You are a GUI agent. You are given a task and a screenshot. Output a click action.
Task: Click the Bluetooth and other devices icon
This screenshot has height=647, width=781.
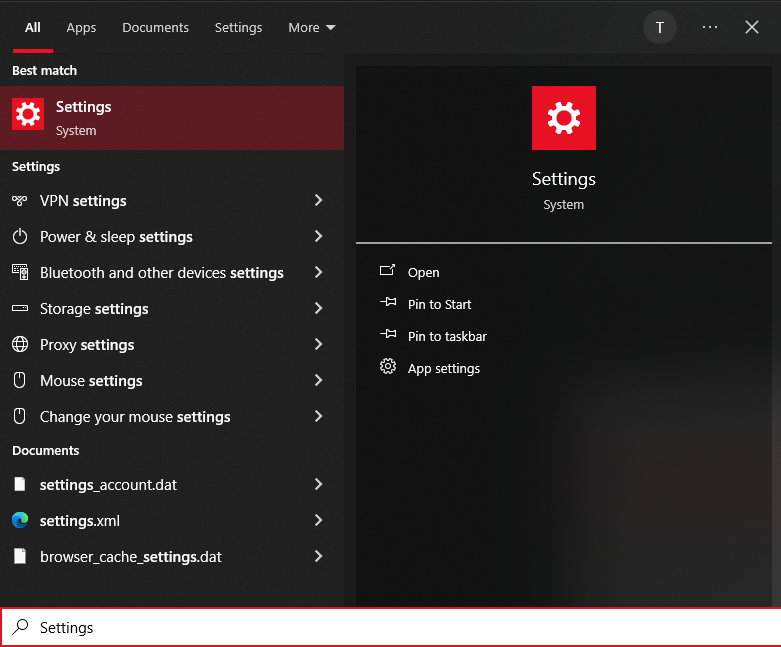coord(20,272)
